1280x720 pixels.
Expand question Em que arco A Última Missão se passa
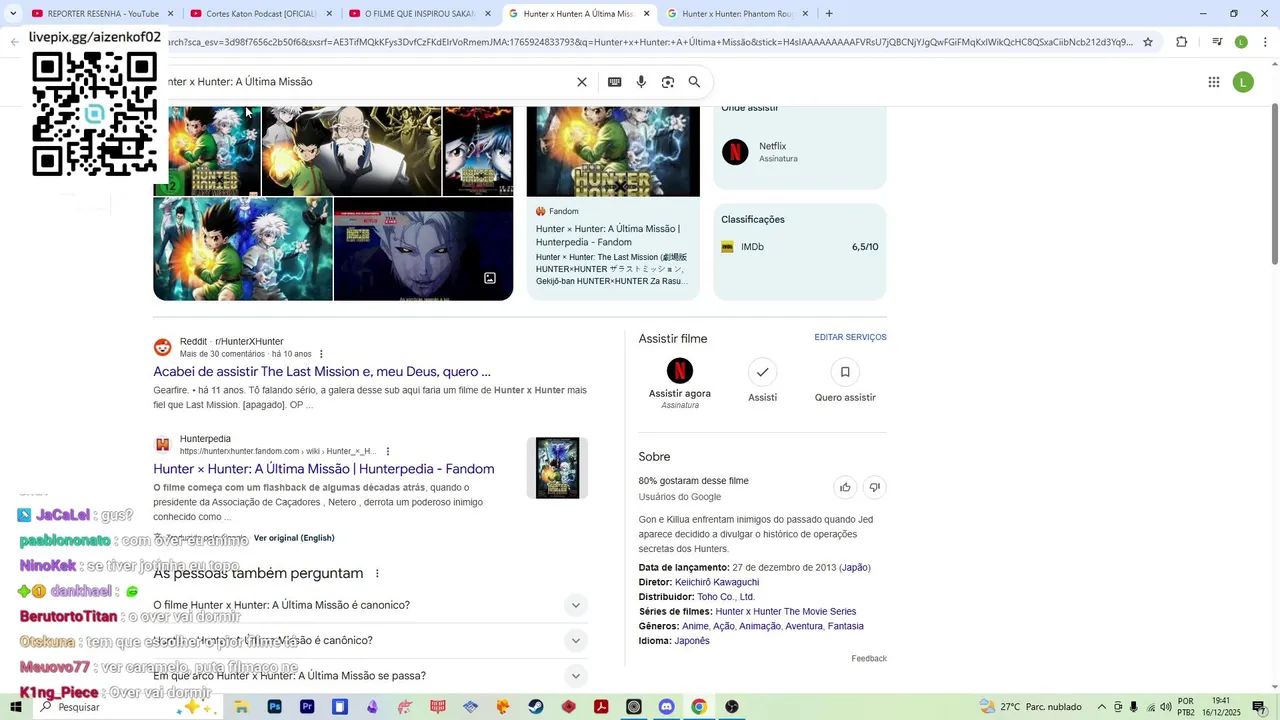click(370, 676)
